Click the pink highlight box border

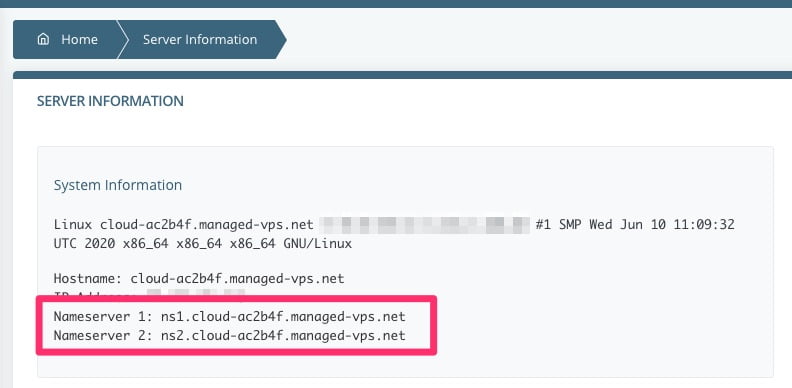pos(236,299)
